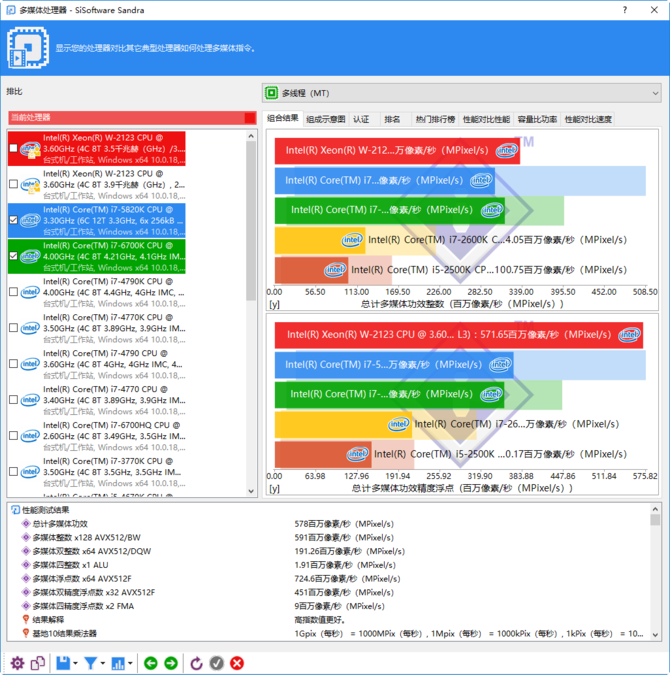Click the bar chart icon in toolbar

(118, 663)
